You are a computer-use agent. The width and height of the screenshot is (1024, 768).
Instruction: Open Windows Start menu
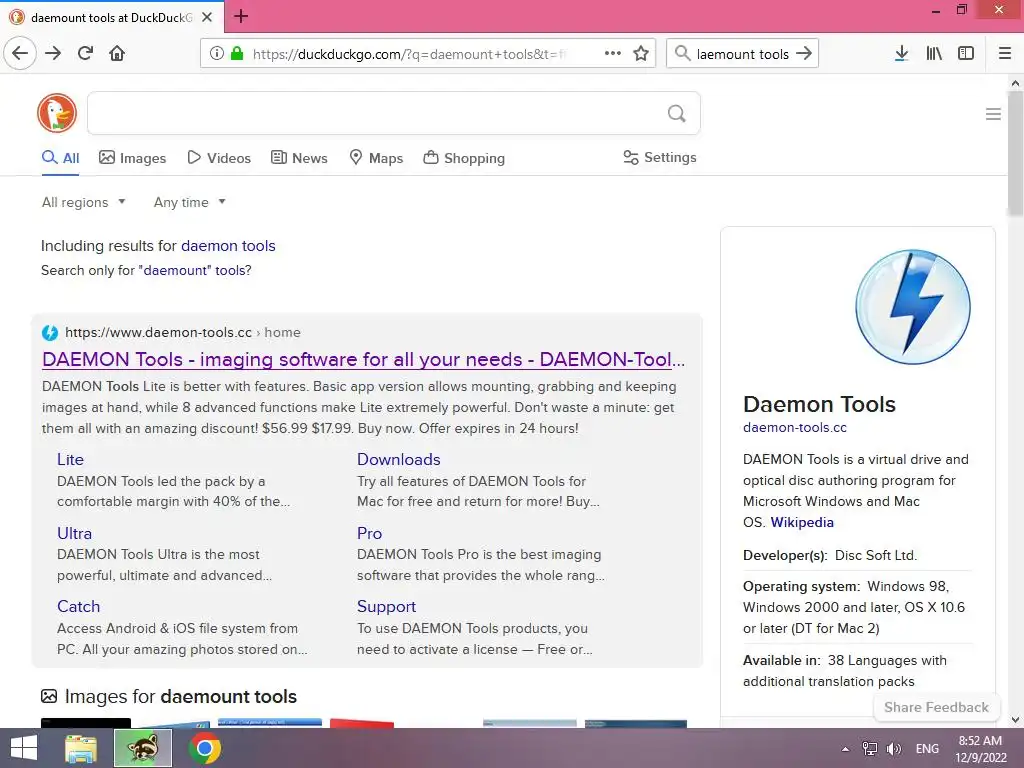click(24, 748)
